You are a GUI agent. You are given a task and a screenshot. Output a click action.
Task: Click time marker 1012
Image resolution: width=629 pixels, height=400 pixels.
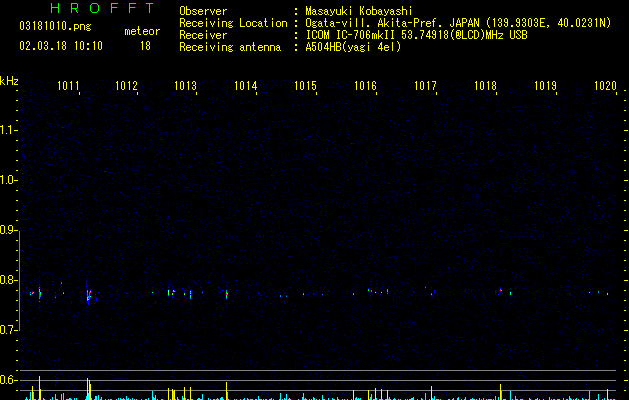tap(126, 86)
